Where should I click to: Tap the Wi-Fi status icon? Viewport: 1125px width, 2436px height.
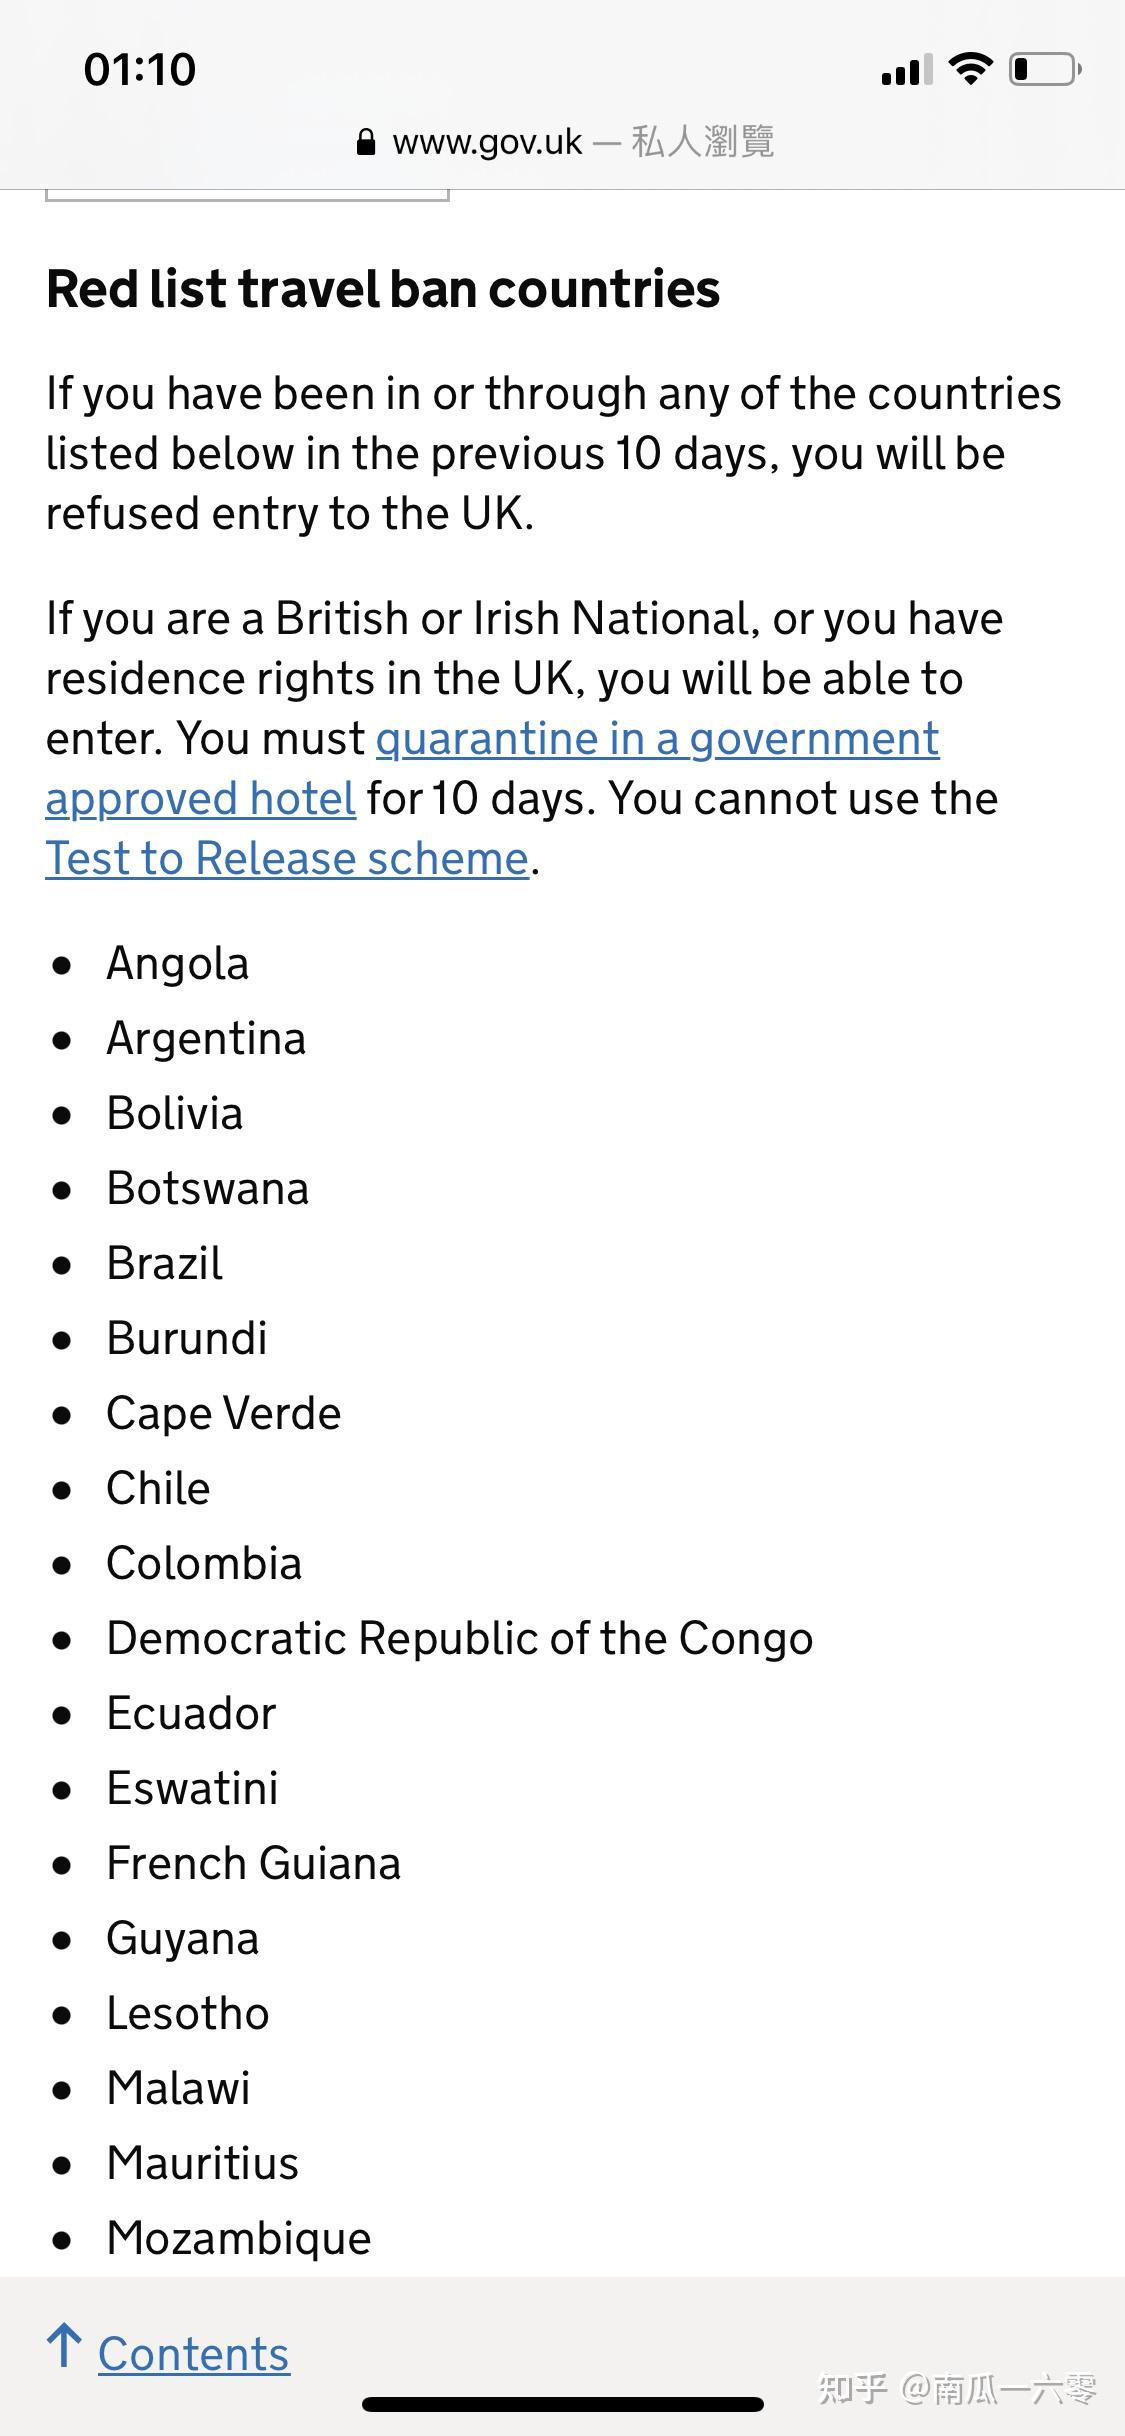(x=969, y=69)
